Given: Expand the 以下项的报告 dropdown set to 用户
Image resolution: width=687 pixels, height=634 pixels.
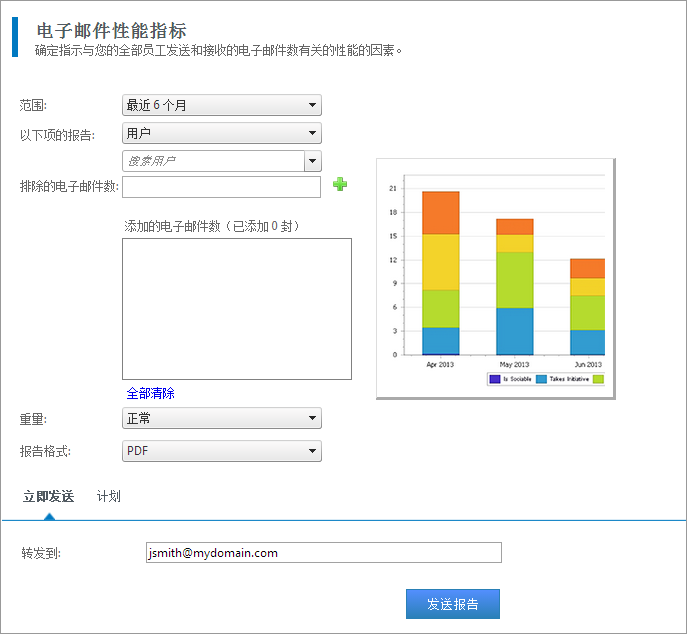Looking at the screenshot, I should 221,133.
